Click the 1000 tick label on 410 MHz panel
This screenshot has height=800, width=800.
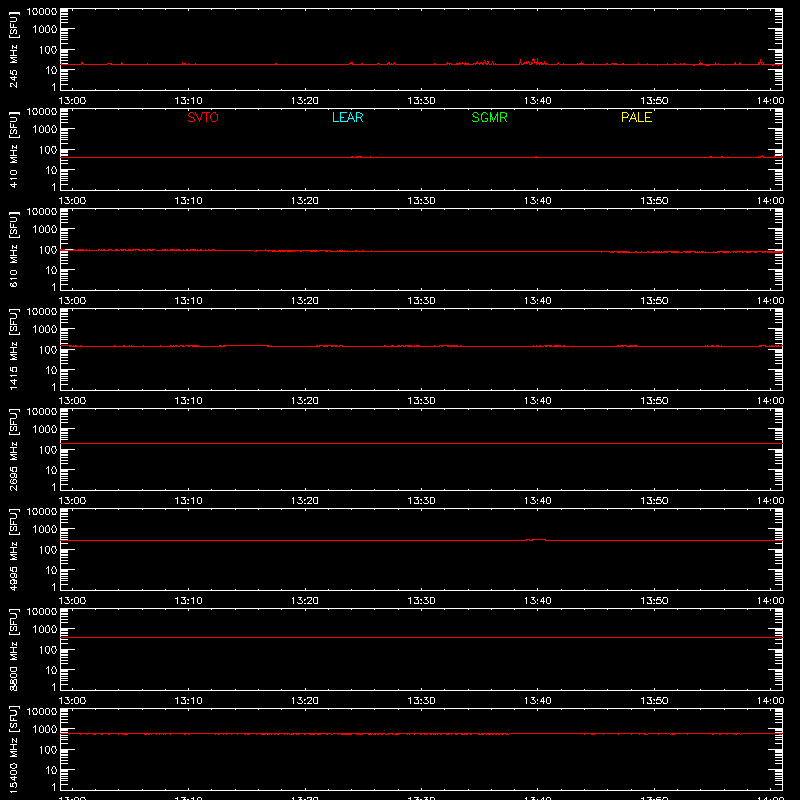click(45, 130)
